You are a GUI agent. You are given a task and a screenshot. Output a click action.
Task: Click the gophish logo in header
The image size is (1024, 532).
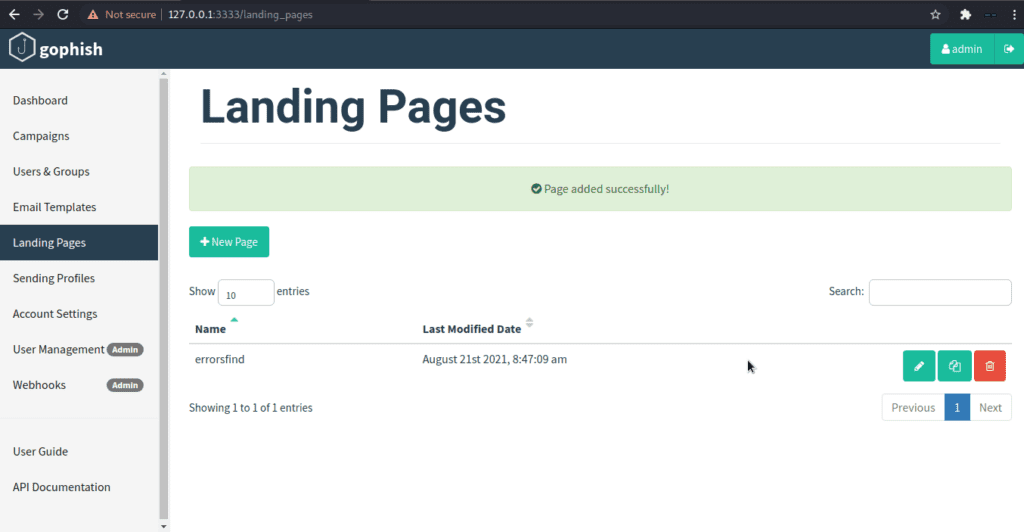[x=57, y=49]
